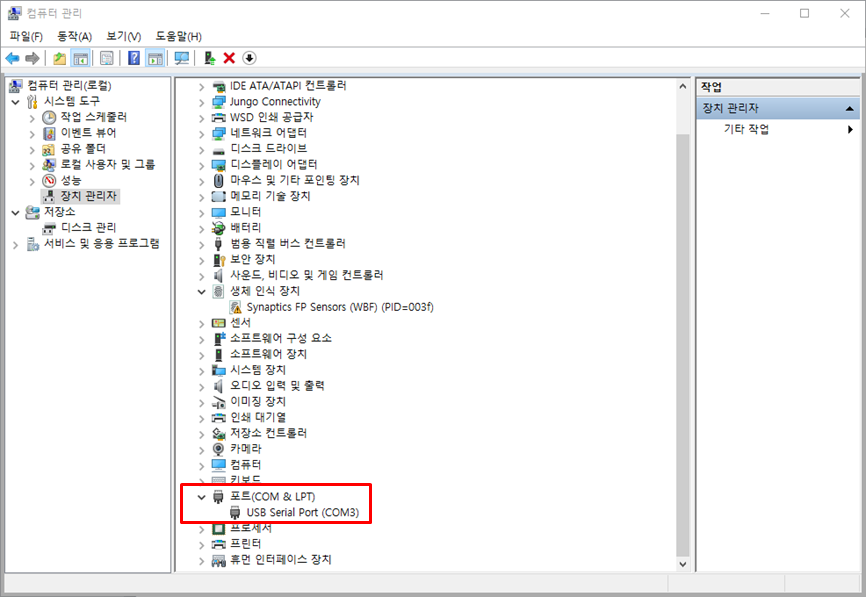Screen dimensions: 866x597
Task: Collapse the 저장소 tree node
Action: (15, 212)
